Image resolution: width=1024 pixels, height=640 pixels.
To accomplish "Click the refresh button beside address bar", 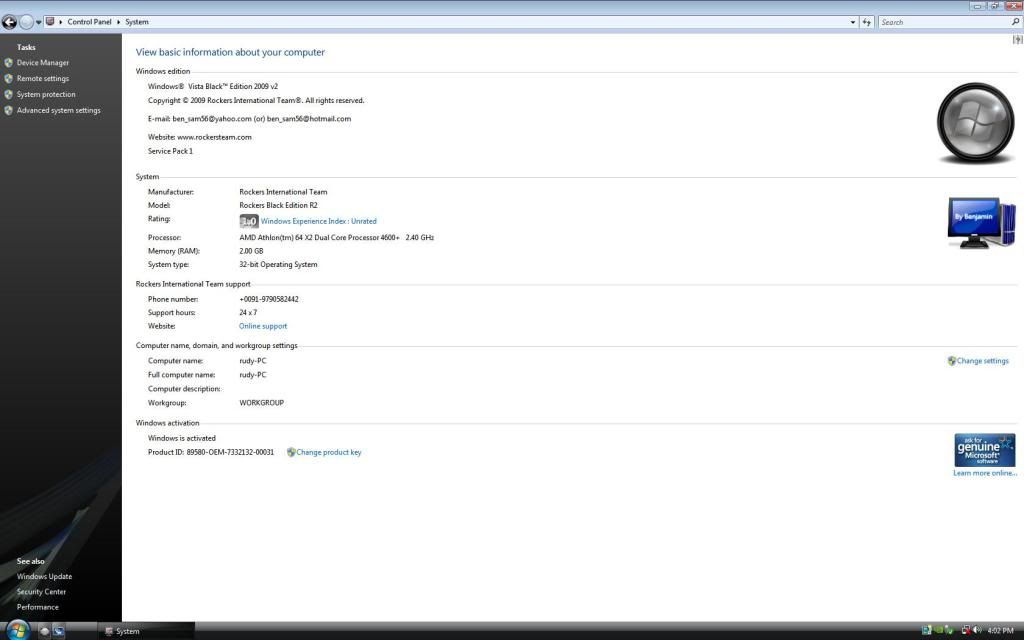I will coord(867,22).
